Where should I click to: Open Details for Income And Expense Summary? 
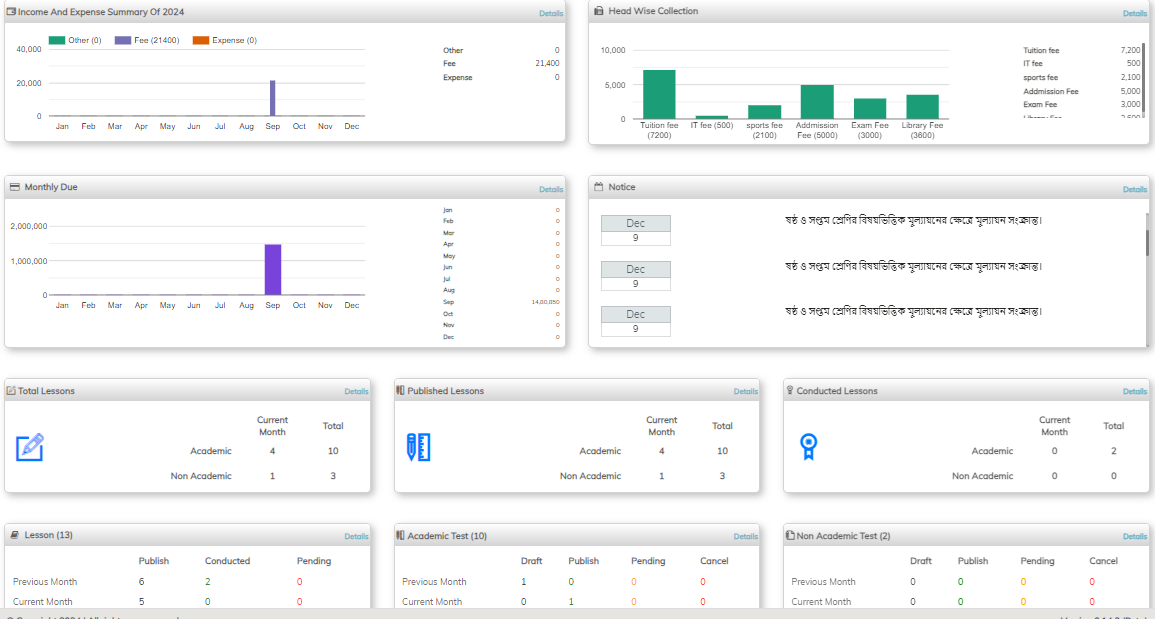coord(551,13)
